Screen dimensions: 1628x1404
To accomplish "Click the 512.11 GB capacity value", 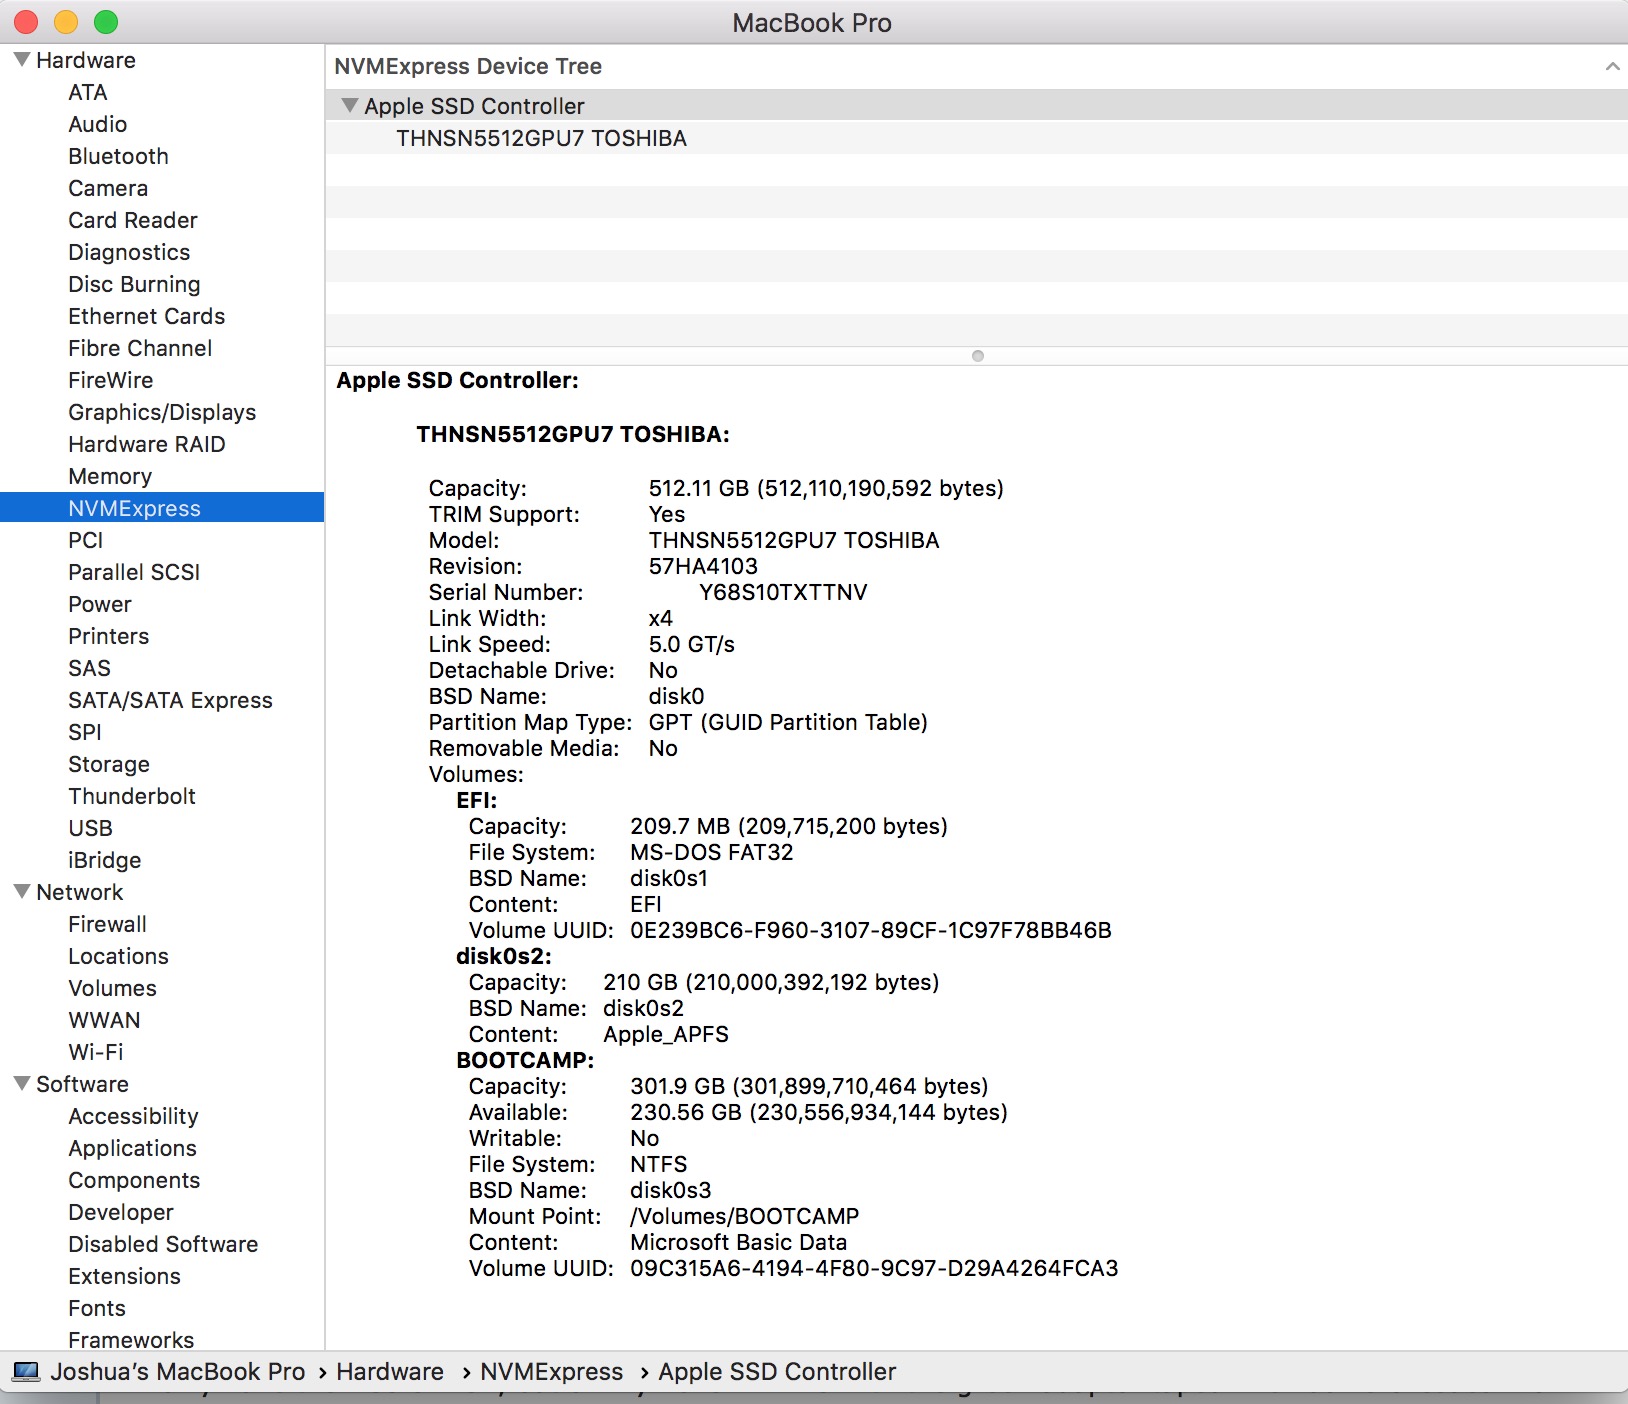I will click(x=826, y=488).
